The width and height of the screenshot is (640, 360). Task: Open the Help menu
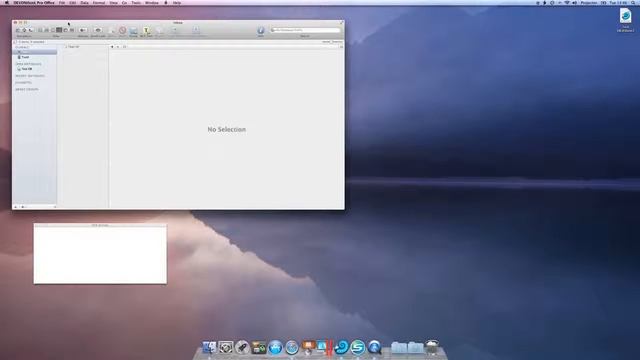point(177,2)
